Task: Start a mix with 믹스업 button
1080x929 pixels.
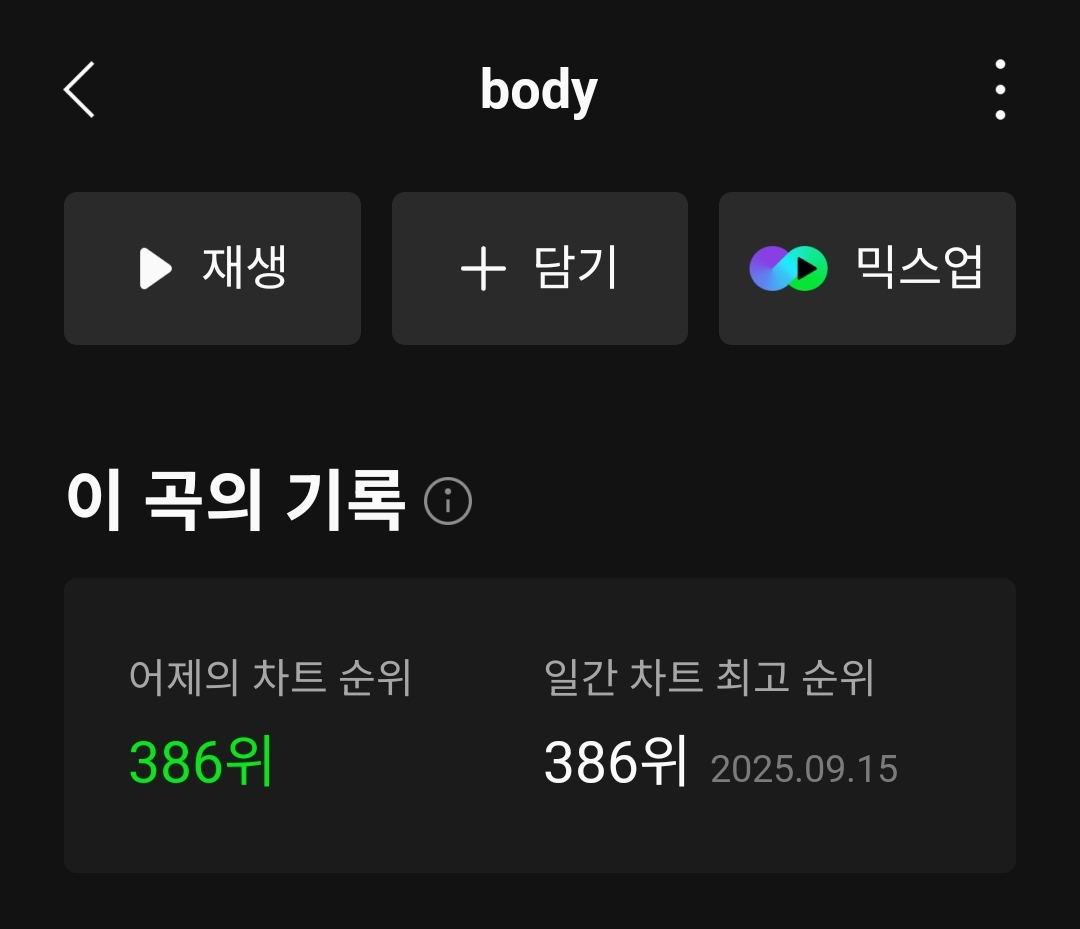Action: click(x=867, y=269)
